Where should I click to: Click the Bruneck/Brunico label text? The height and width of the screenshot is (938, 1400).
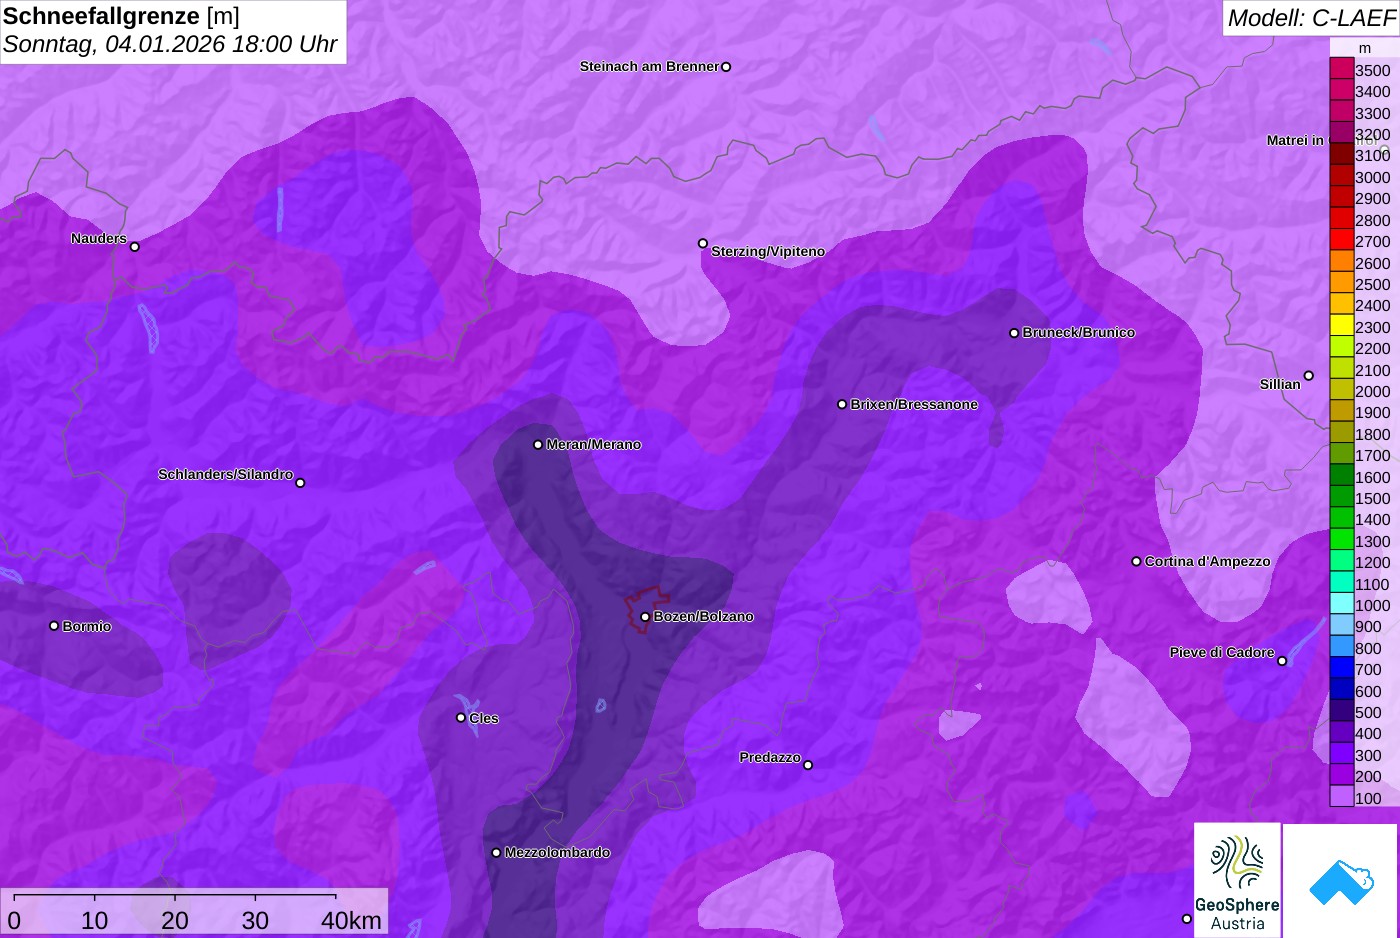(x=1079, y=333)
